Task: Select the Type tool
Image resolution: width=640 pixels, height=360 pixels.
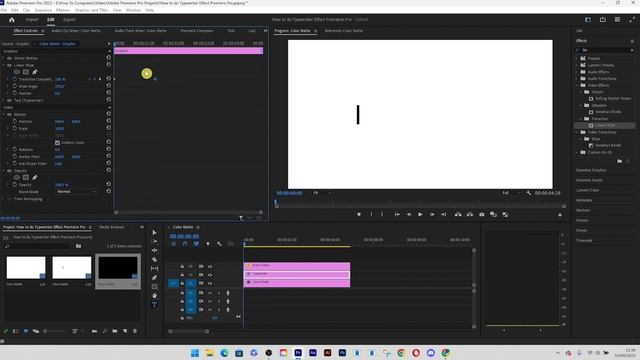Action: click(154, 304)
